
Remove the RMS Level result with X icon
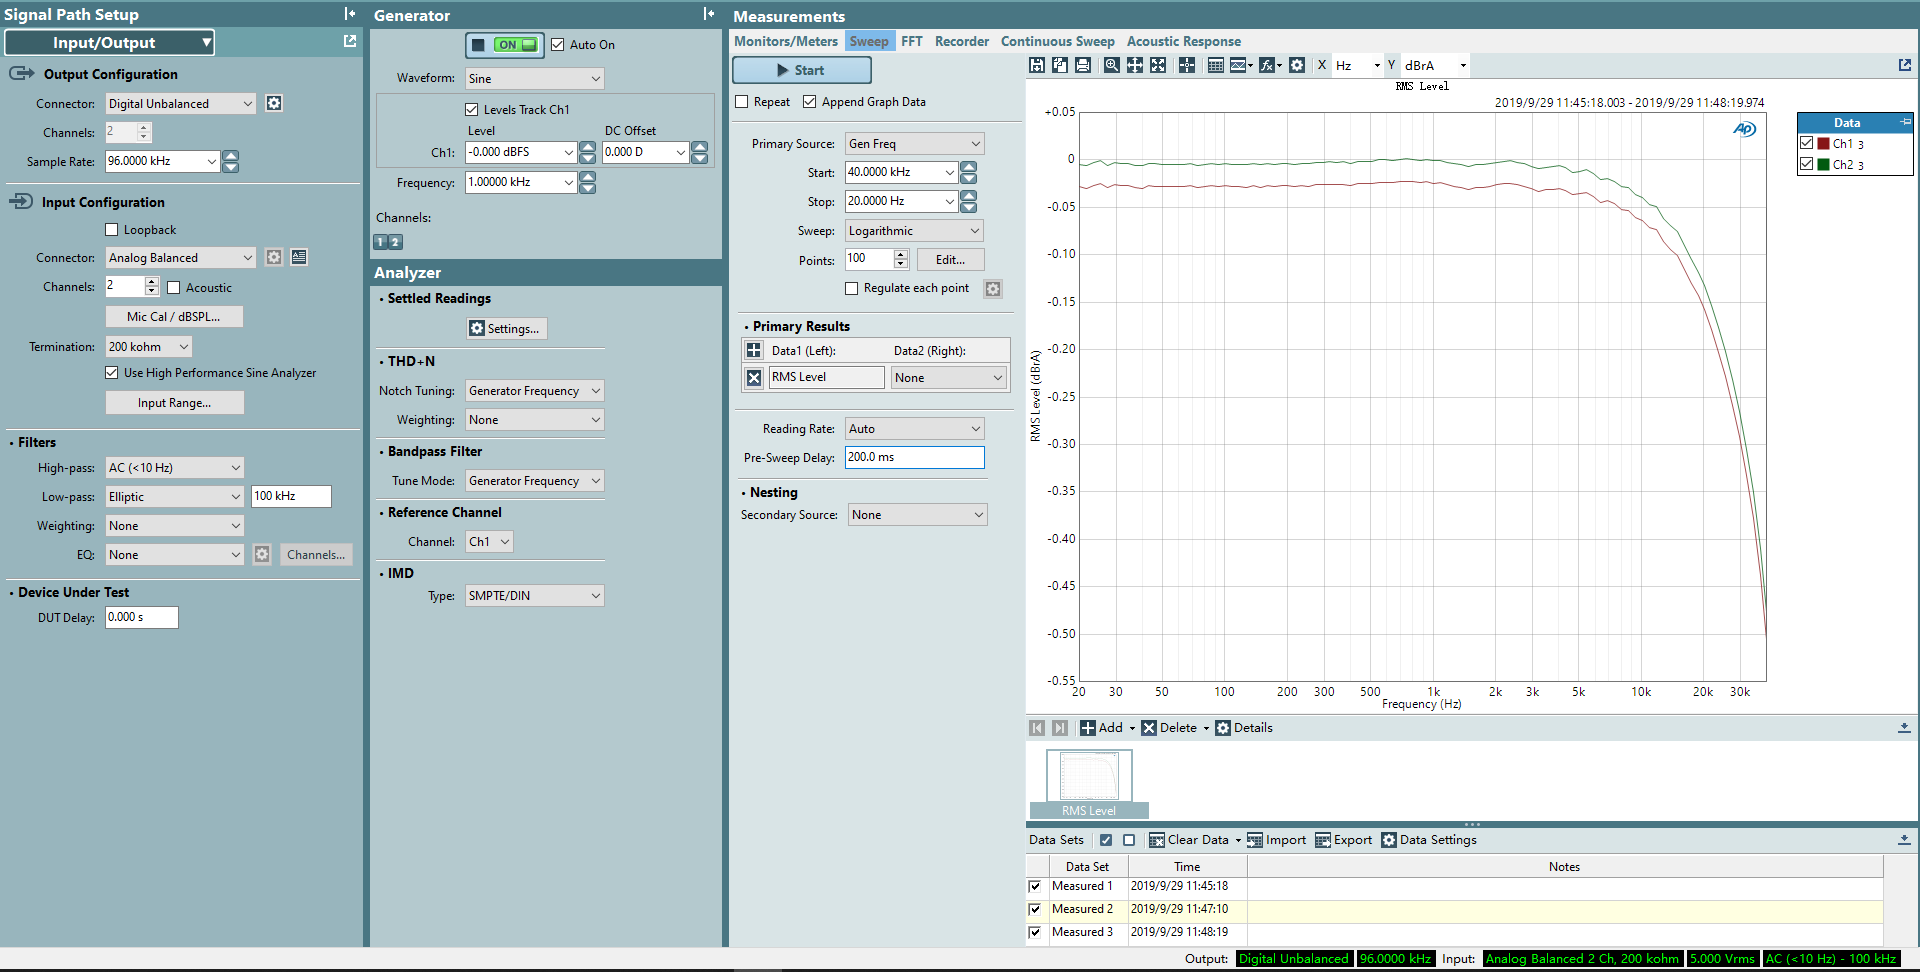[x=754, y=377]
